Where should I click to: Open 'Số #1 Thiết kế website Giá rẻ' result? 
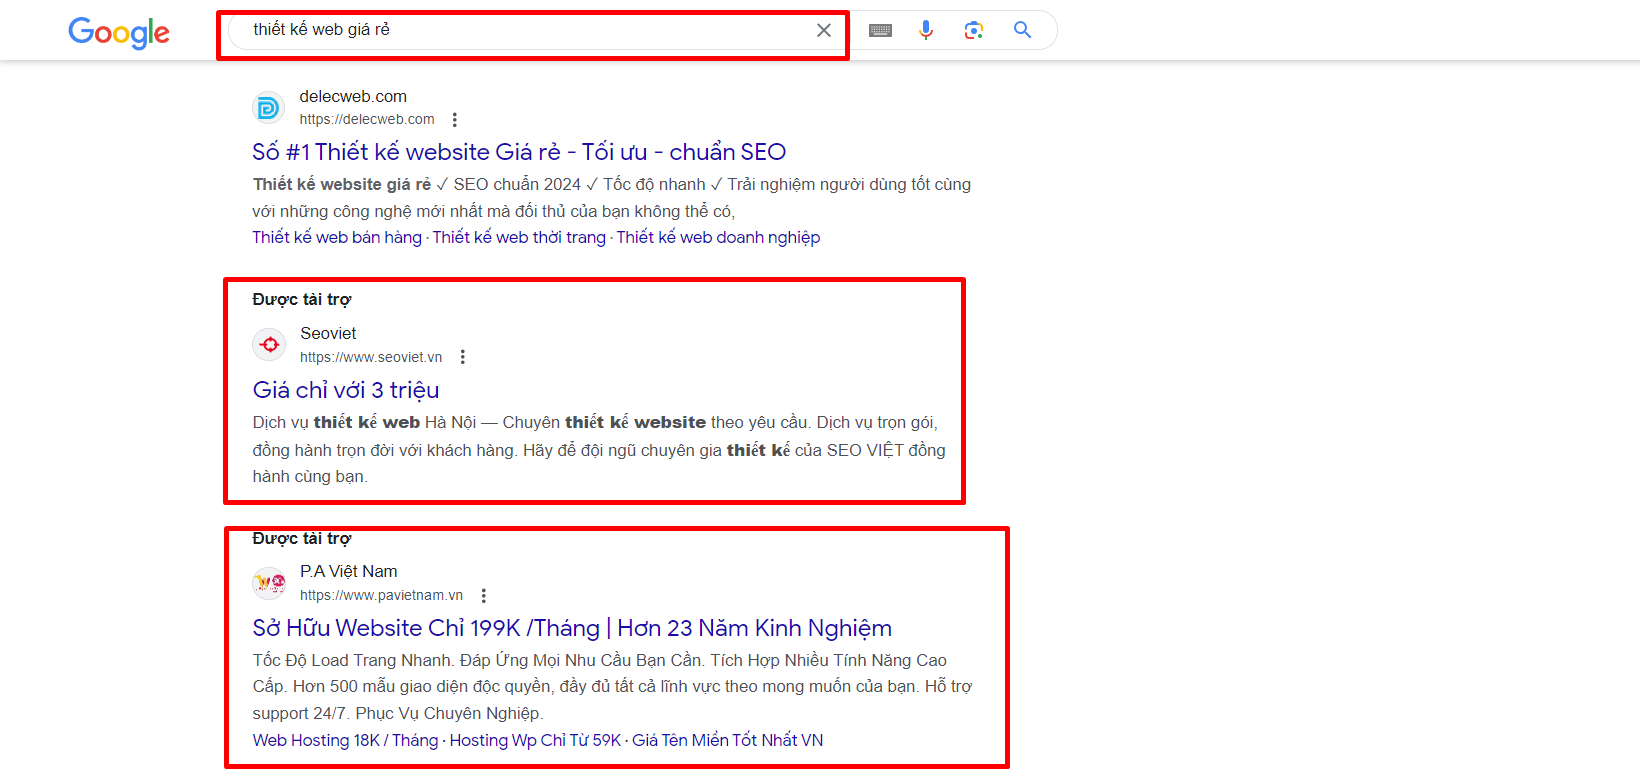coord(519,152)
